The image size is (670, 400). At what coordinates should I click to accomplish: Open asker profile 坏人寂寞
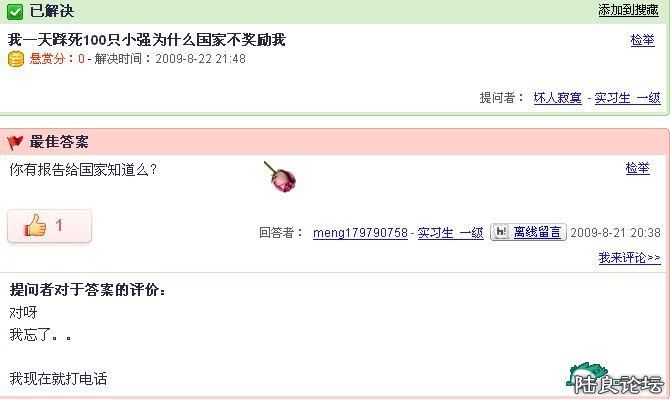point(558,98)
